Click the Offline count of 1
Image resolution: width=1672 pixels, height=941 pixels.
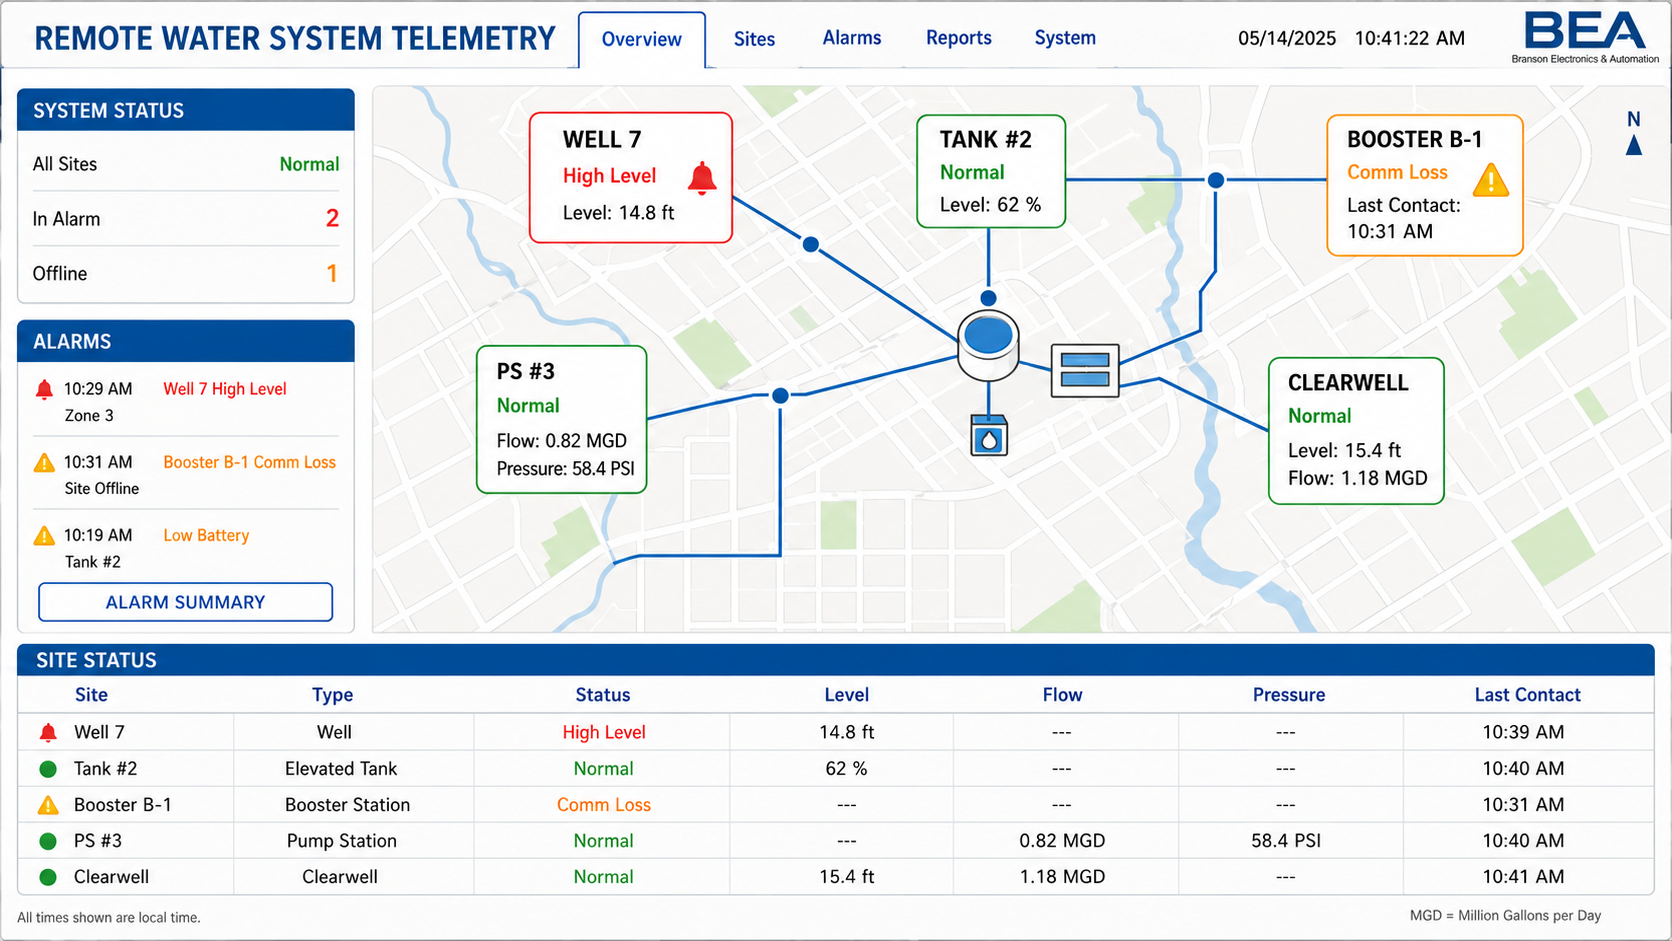pos(332,273)
